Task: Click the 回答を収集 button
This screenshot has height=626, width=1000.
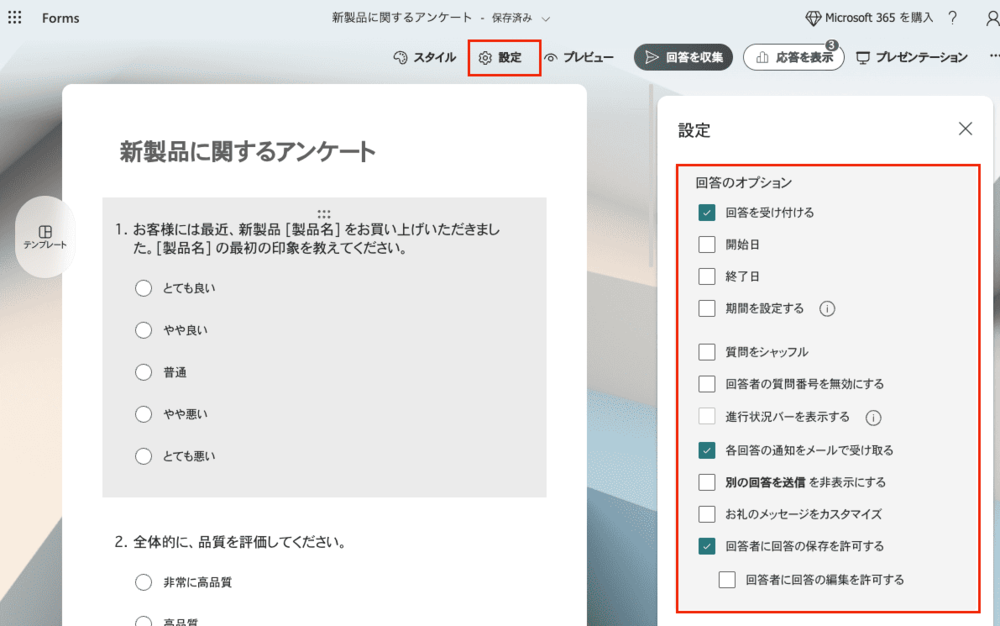Action: pos(683,58)
